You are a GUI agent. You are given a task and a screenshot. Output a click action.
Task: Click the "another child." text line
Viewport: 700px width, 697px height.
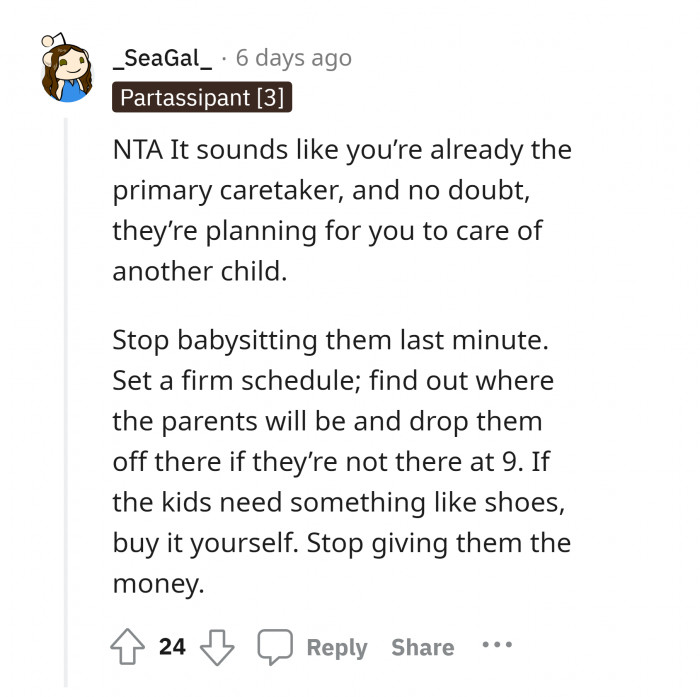tap(199, 271)
